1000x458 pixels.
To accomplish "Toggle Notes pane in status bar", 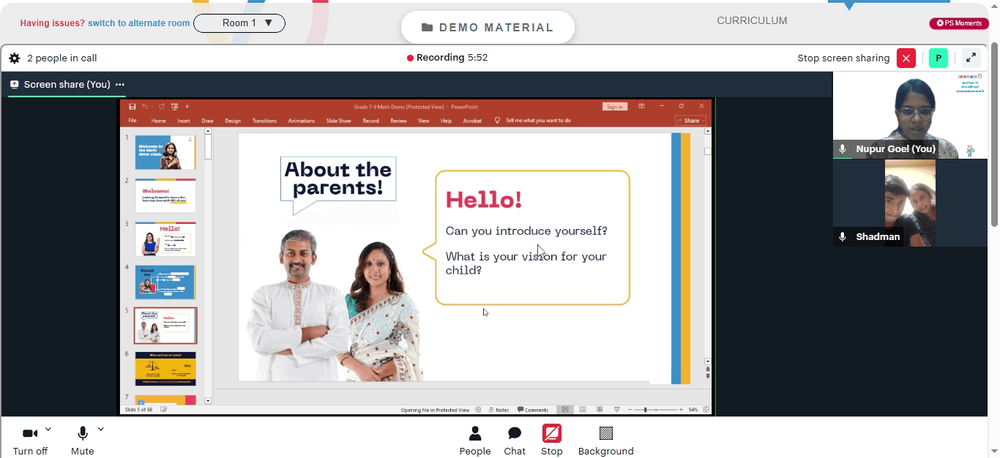I will 498,410.
